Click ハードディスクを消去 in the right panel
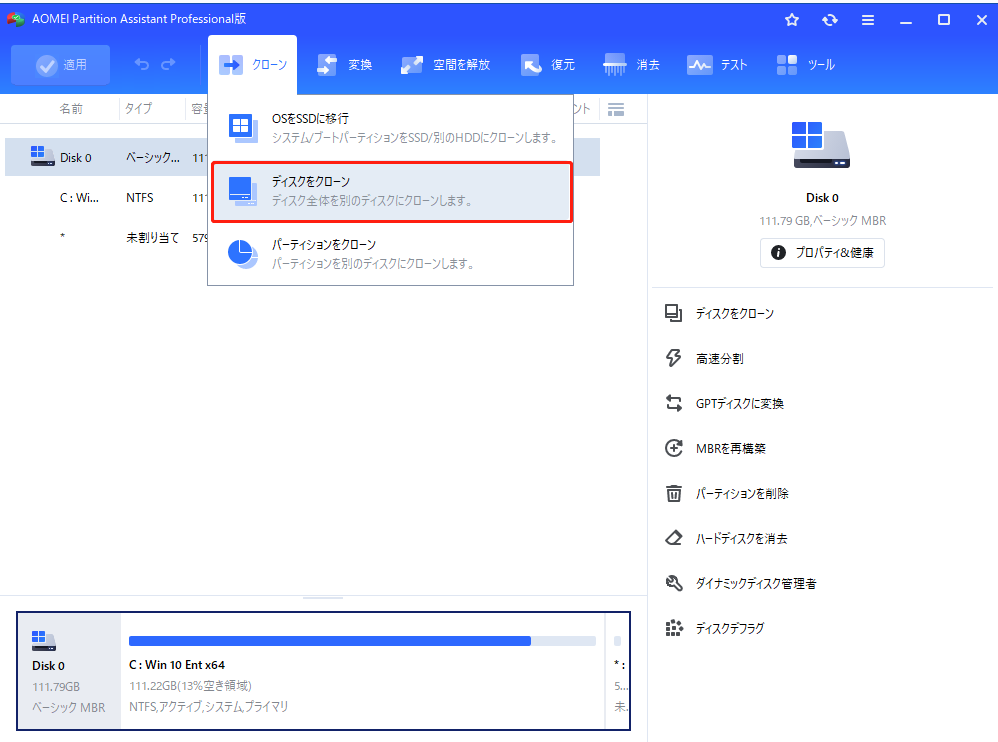 pyautogui.click(x=741, y=538)
